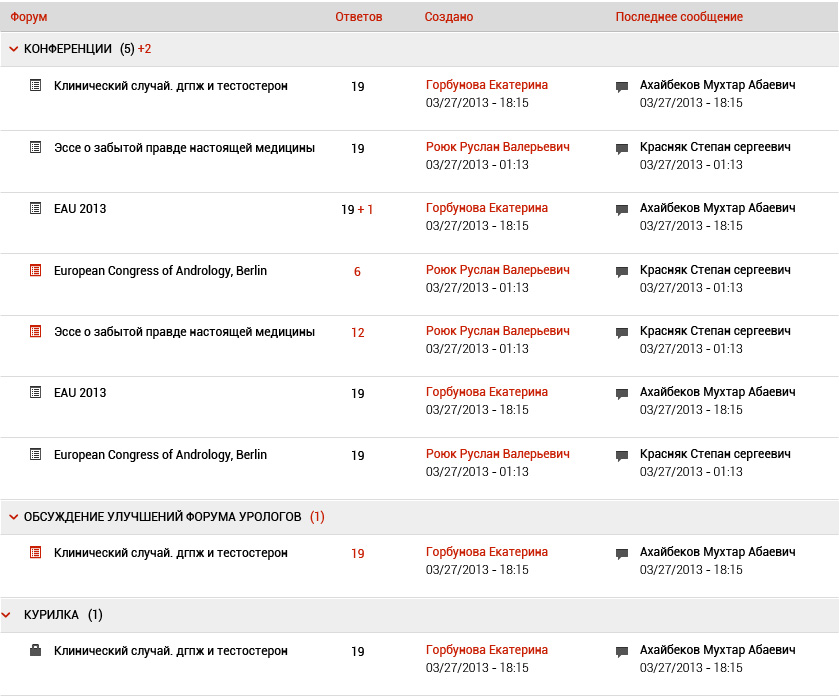Sort by the Ответов column header
This screenshot has height=698, width=839.
click(x=359, y=17)
